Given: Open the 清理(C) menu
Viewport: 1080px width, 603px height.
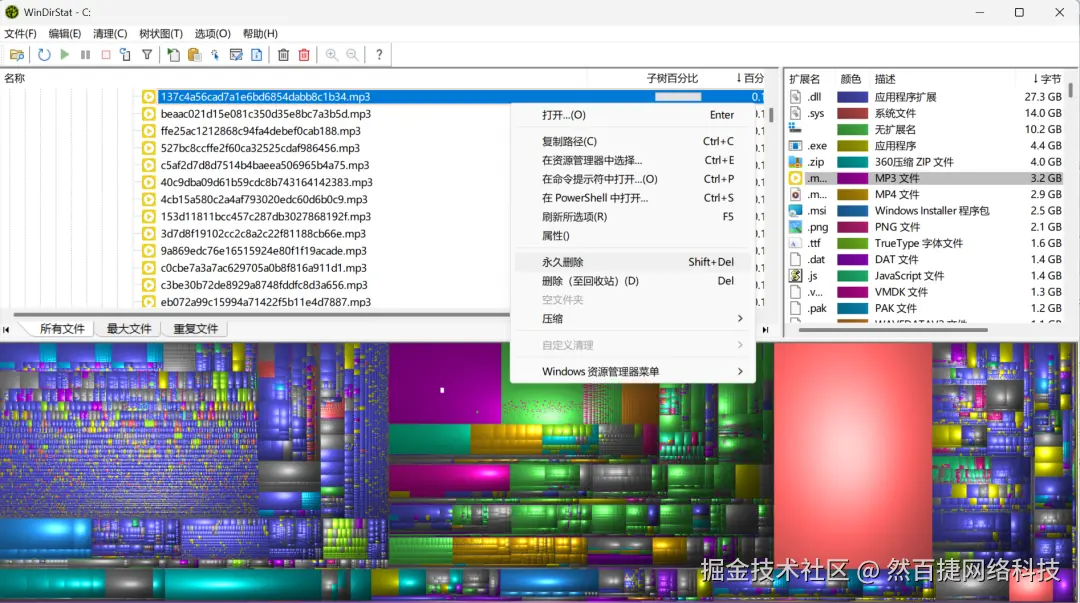Looking at the screenshot, I should tap(110, 33).
